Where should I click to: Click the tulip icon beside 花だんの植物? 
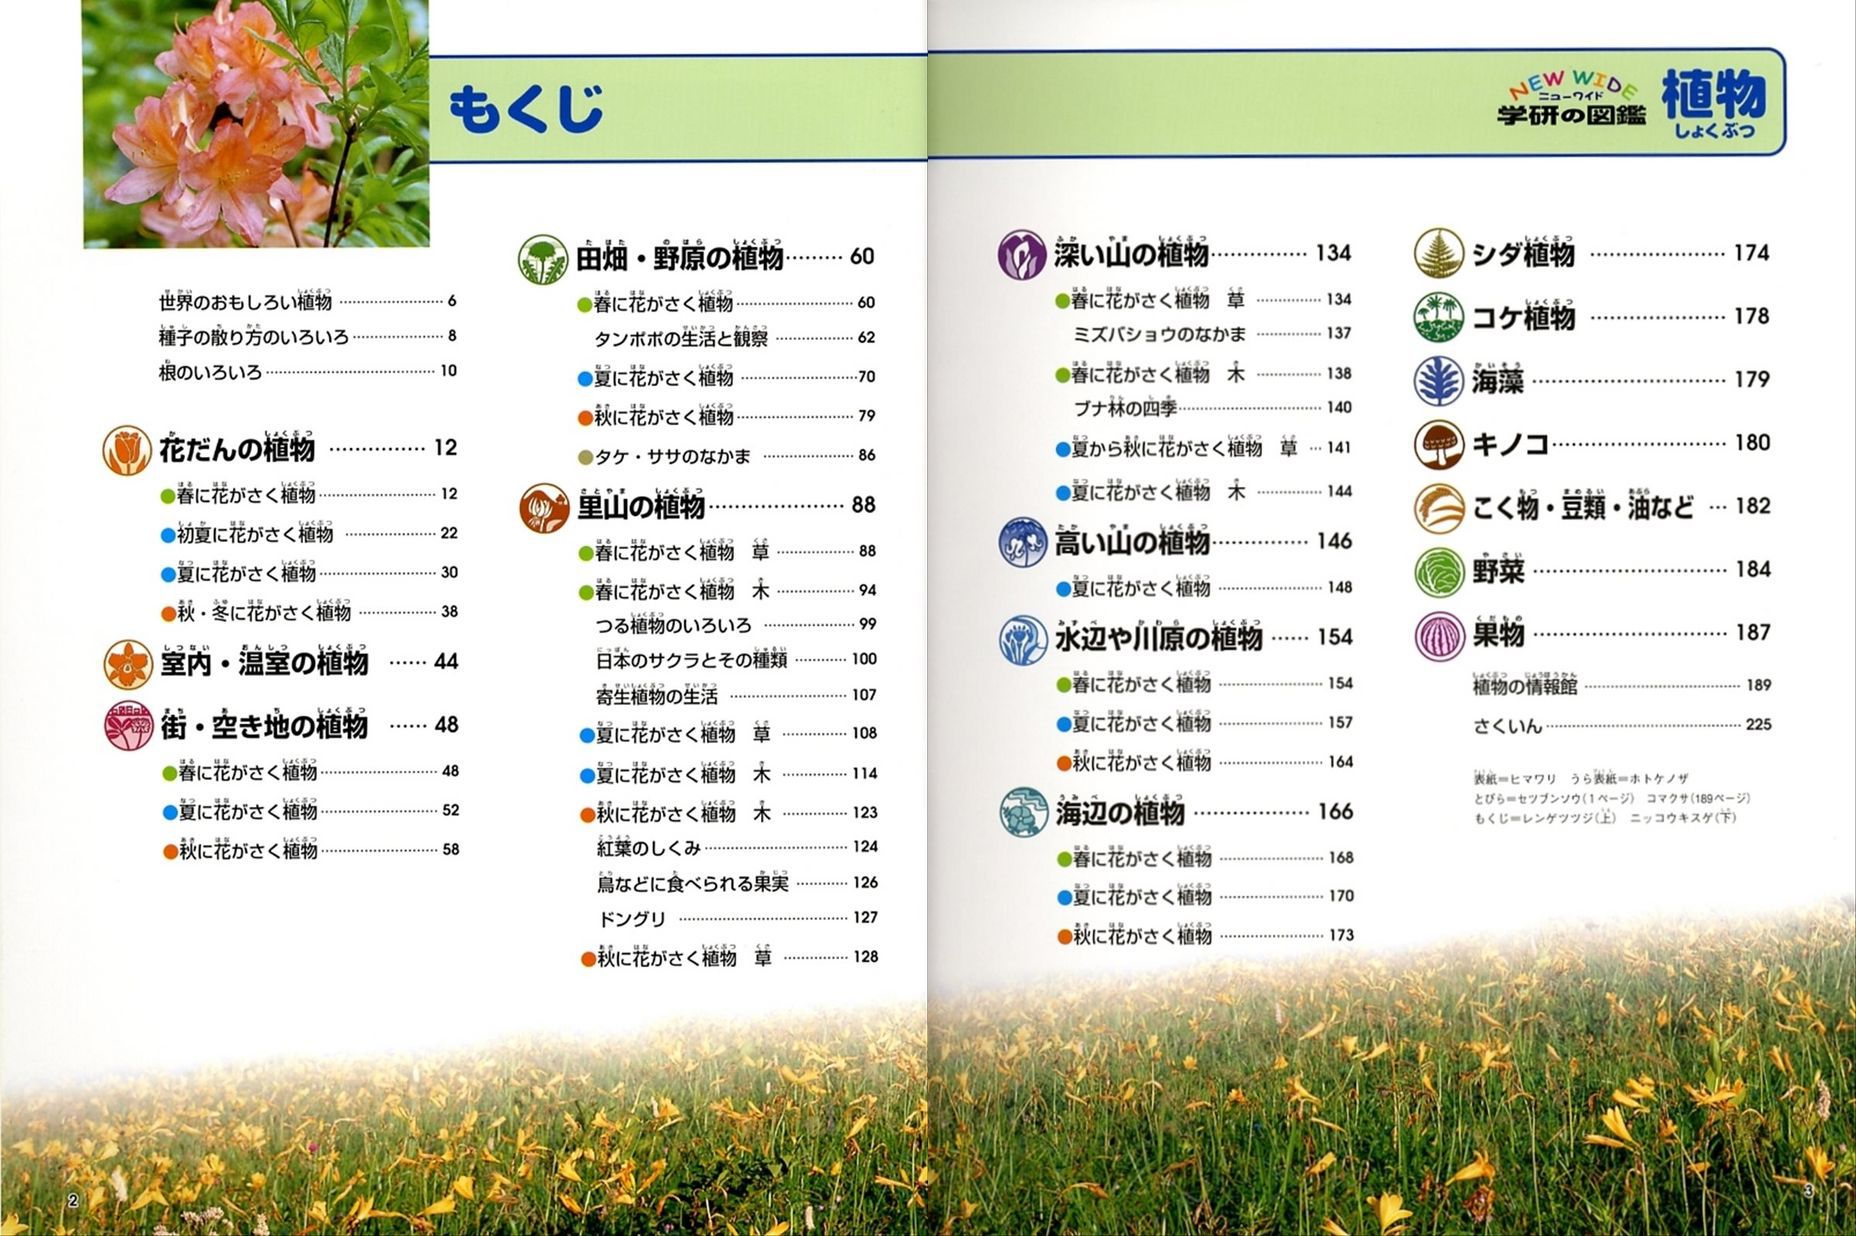[127, 450]
